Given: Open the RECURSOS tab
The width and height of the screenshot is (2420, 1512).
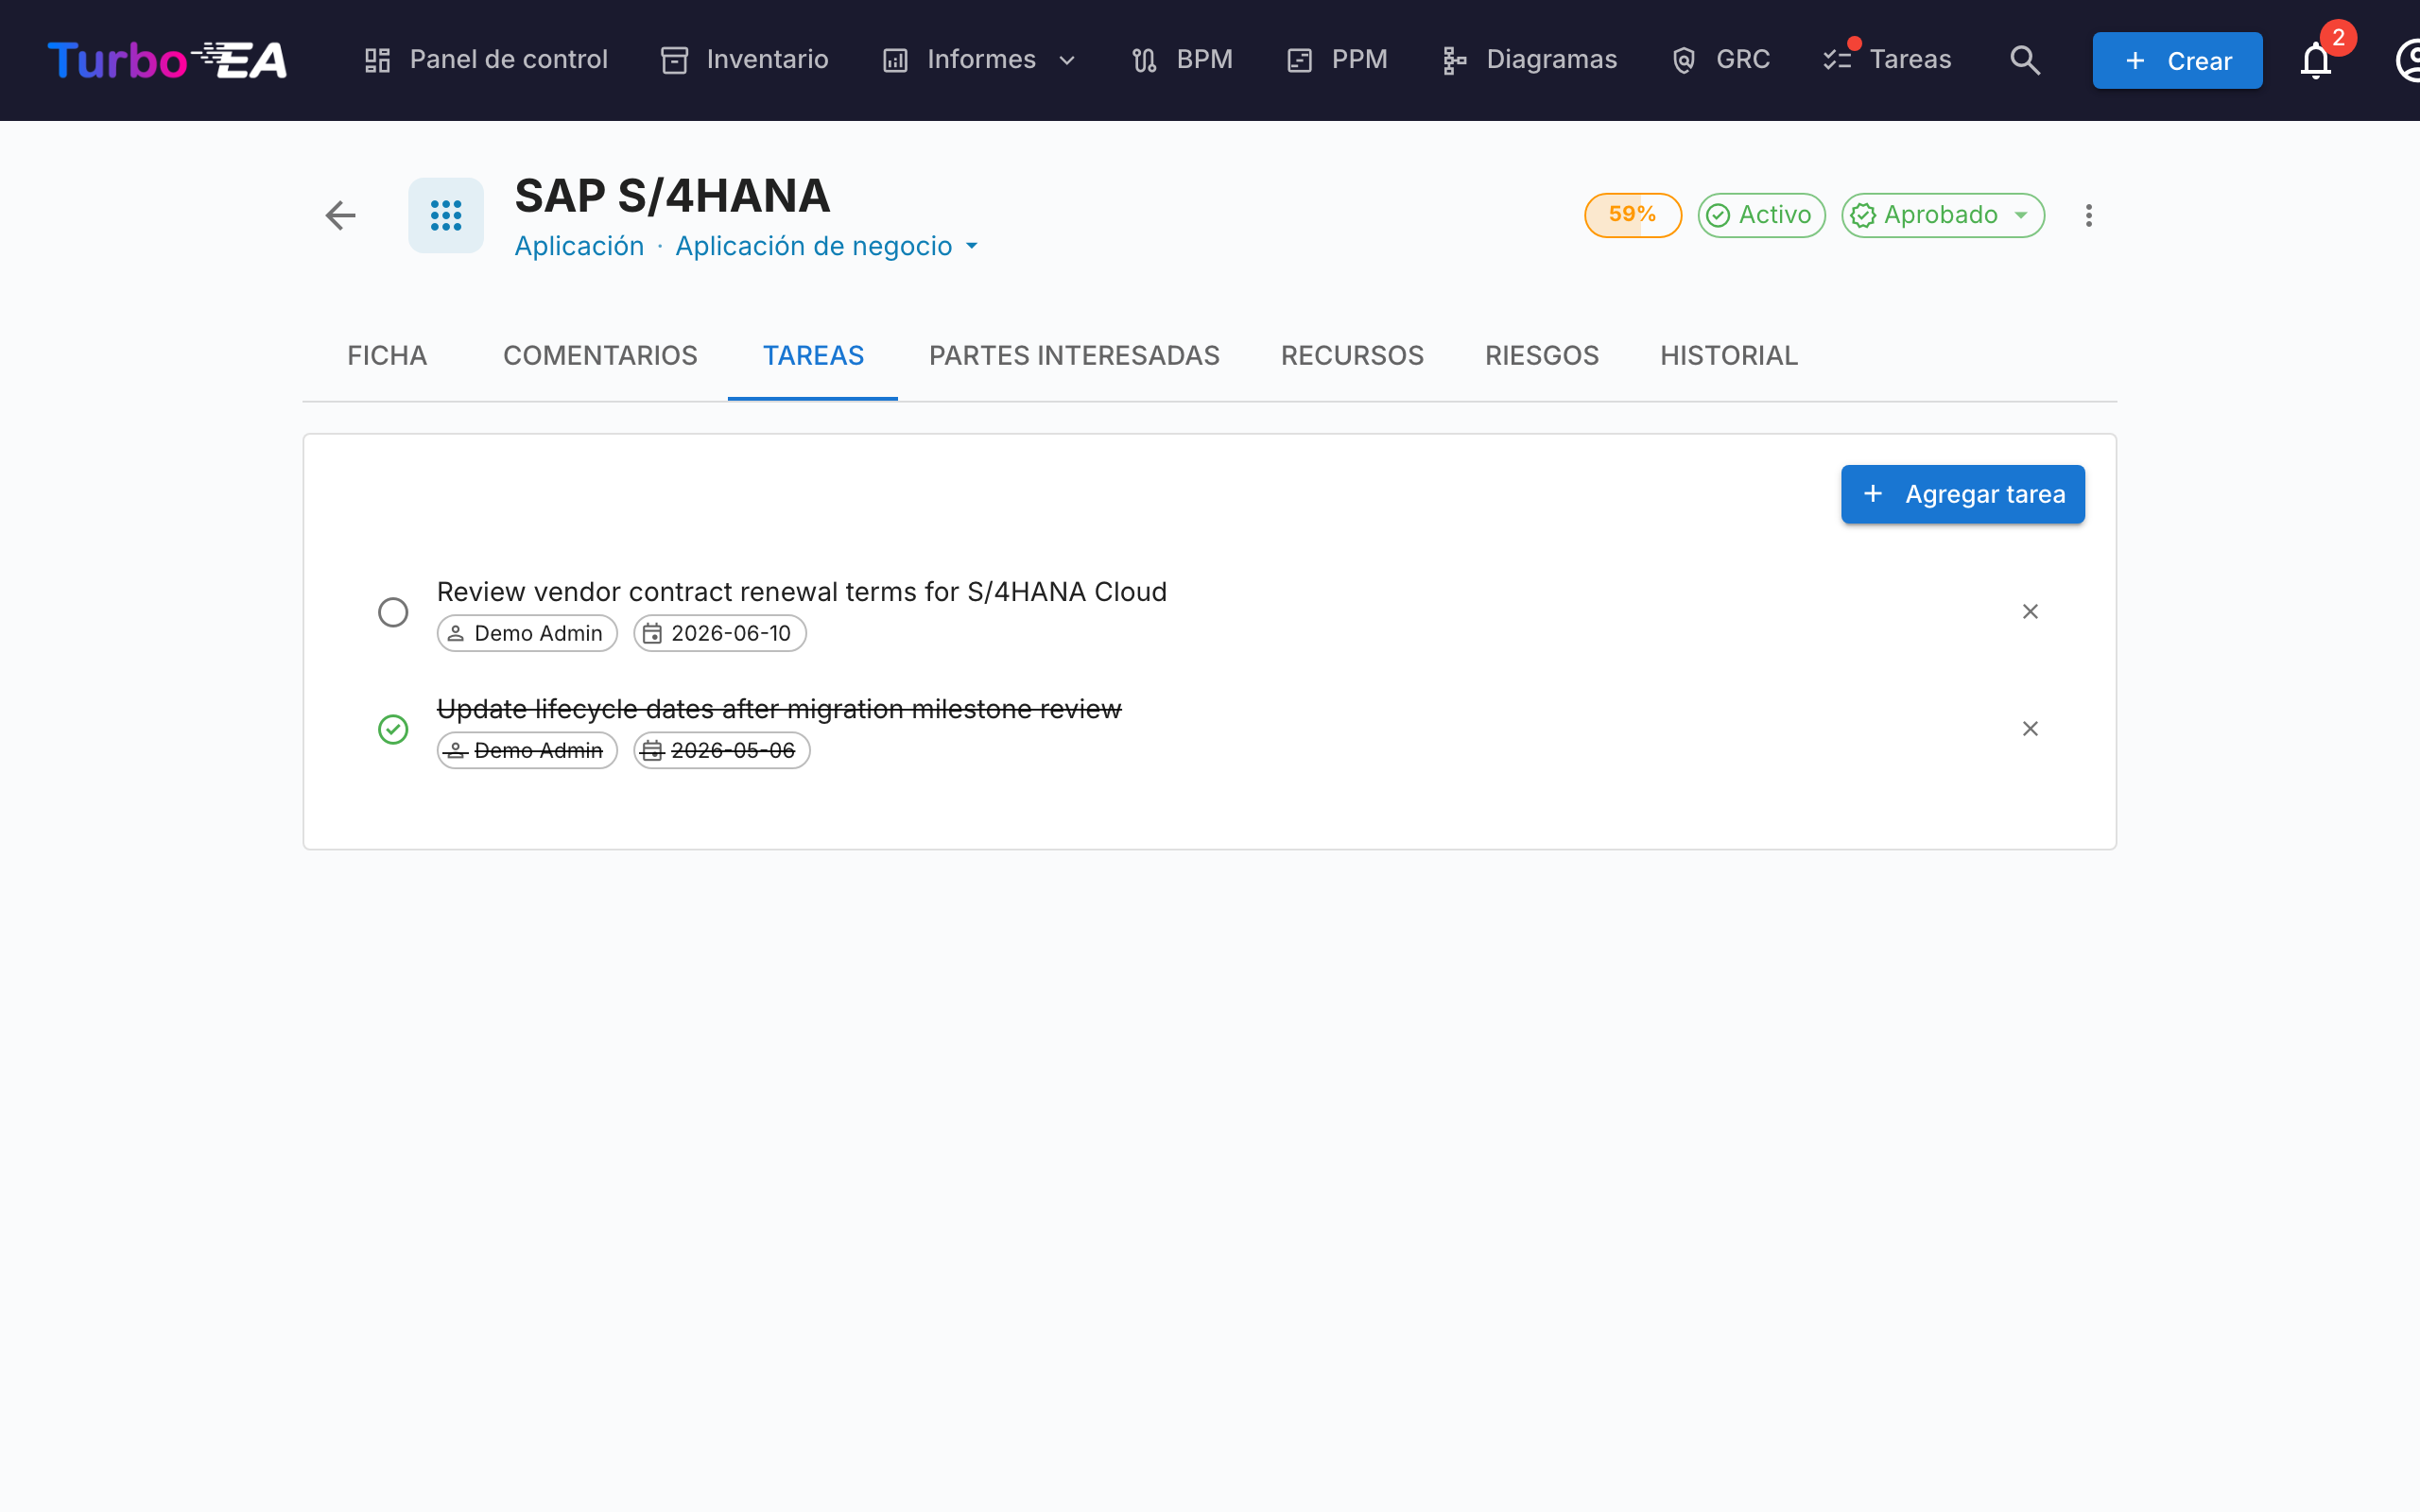Looking at the screenshot, I should pos(1352,356).
